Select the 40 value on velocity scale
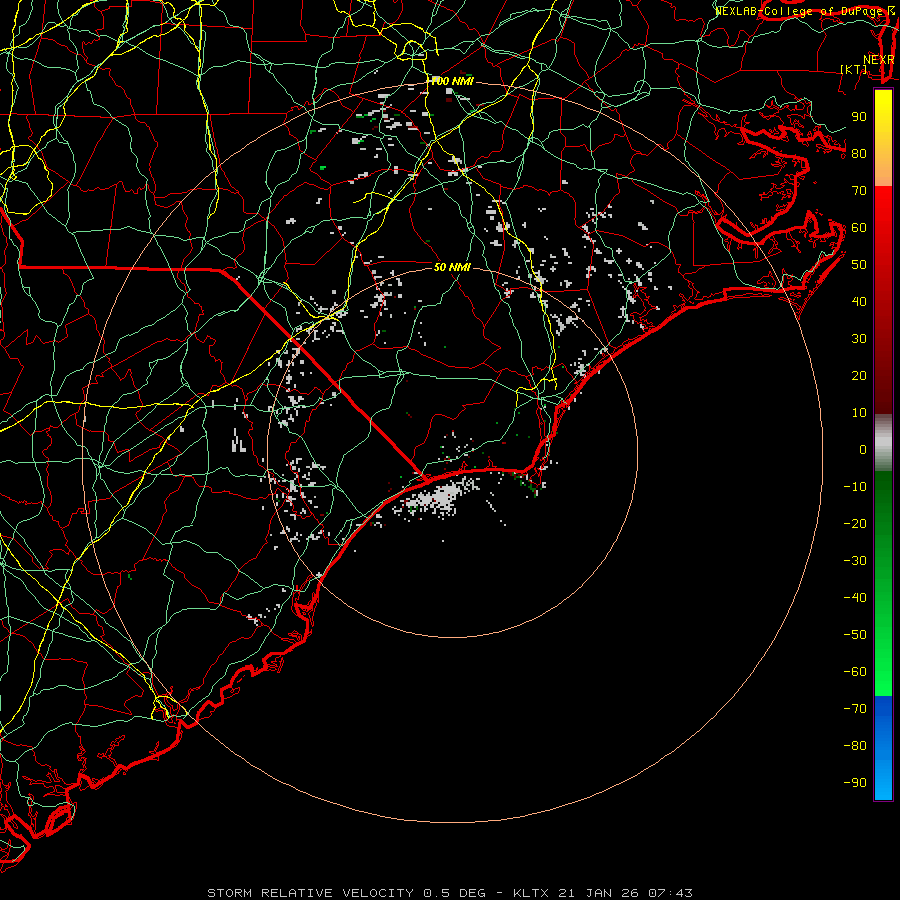 pos(859,302)
